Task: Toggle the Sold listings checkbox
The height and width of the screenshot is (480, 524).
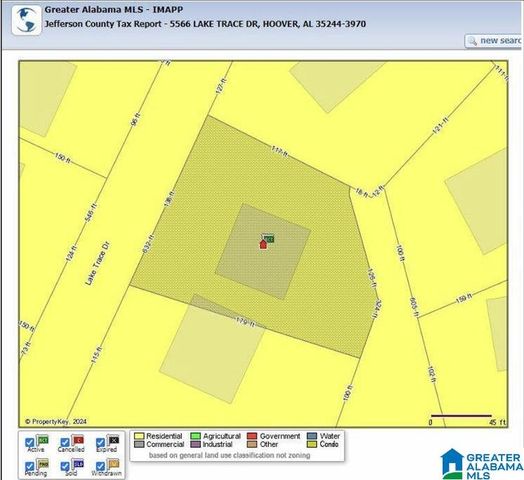Action: pos(65,466)
